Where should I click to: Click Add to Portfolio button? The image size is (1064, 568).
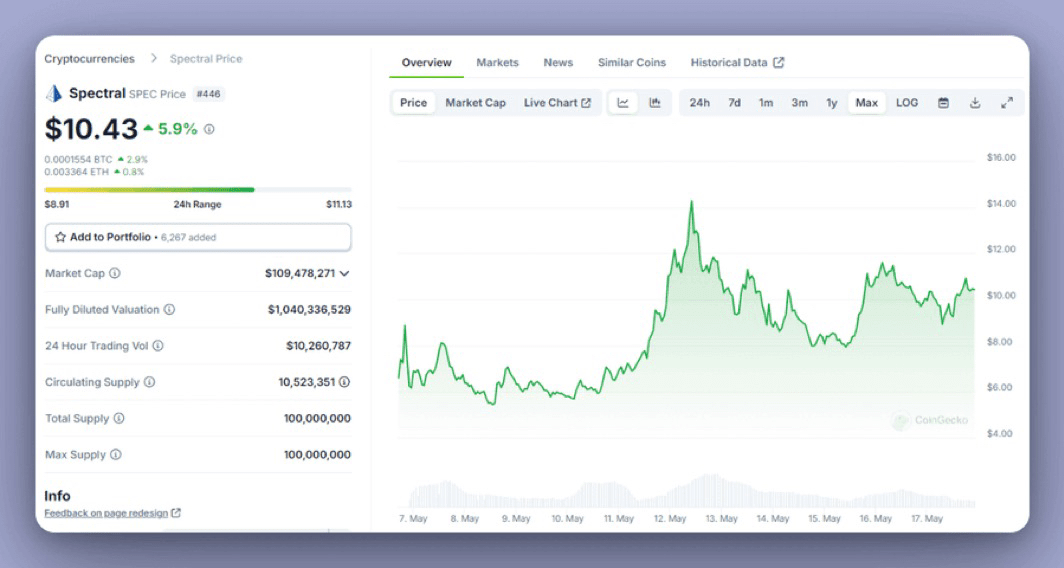(x=198, y=238)
